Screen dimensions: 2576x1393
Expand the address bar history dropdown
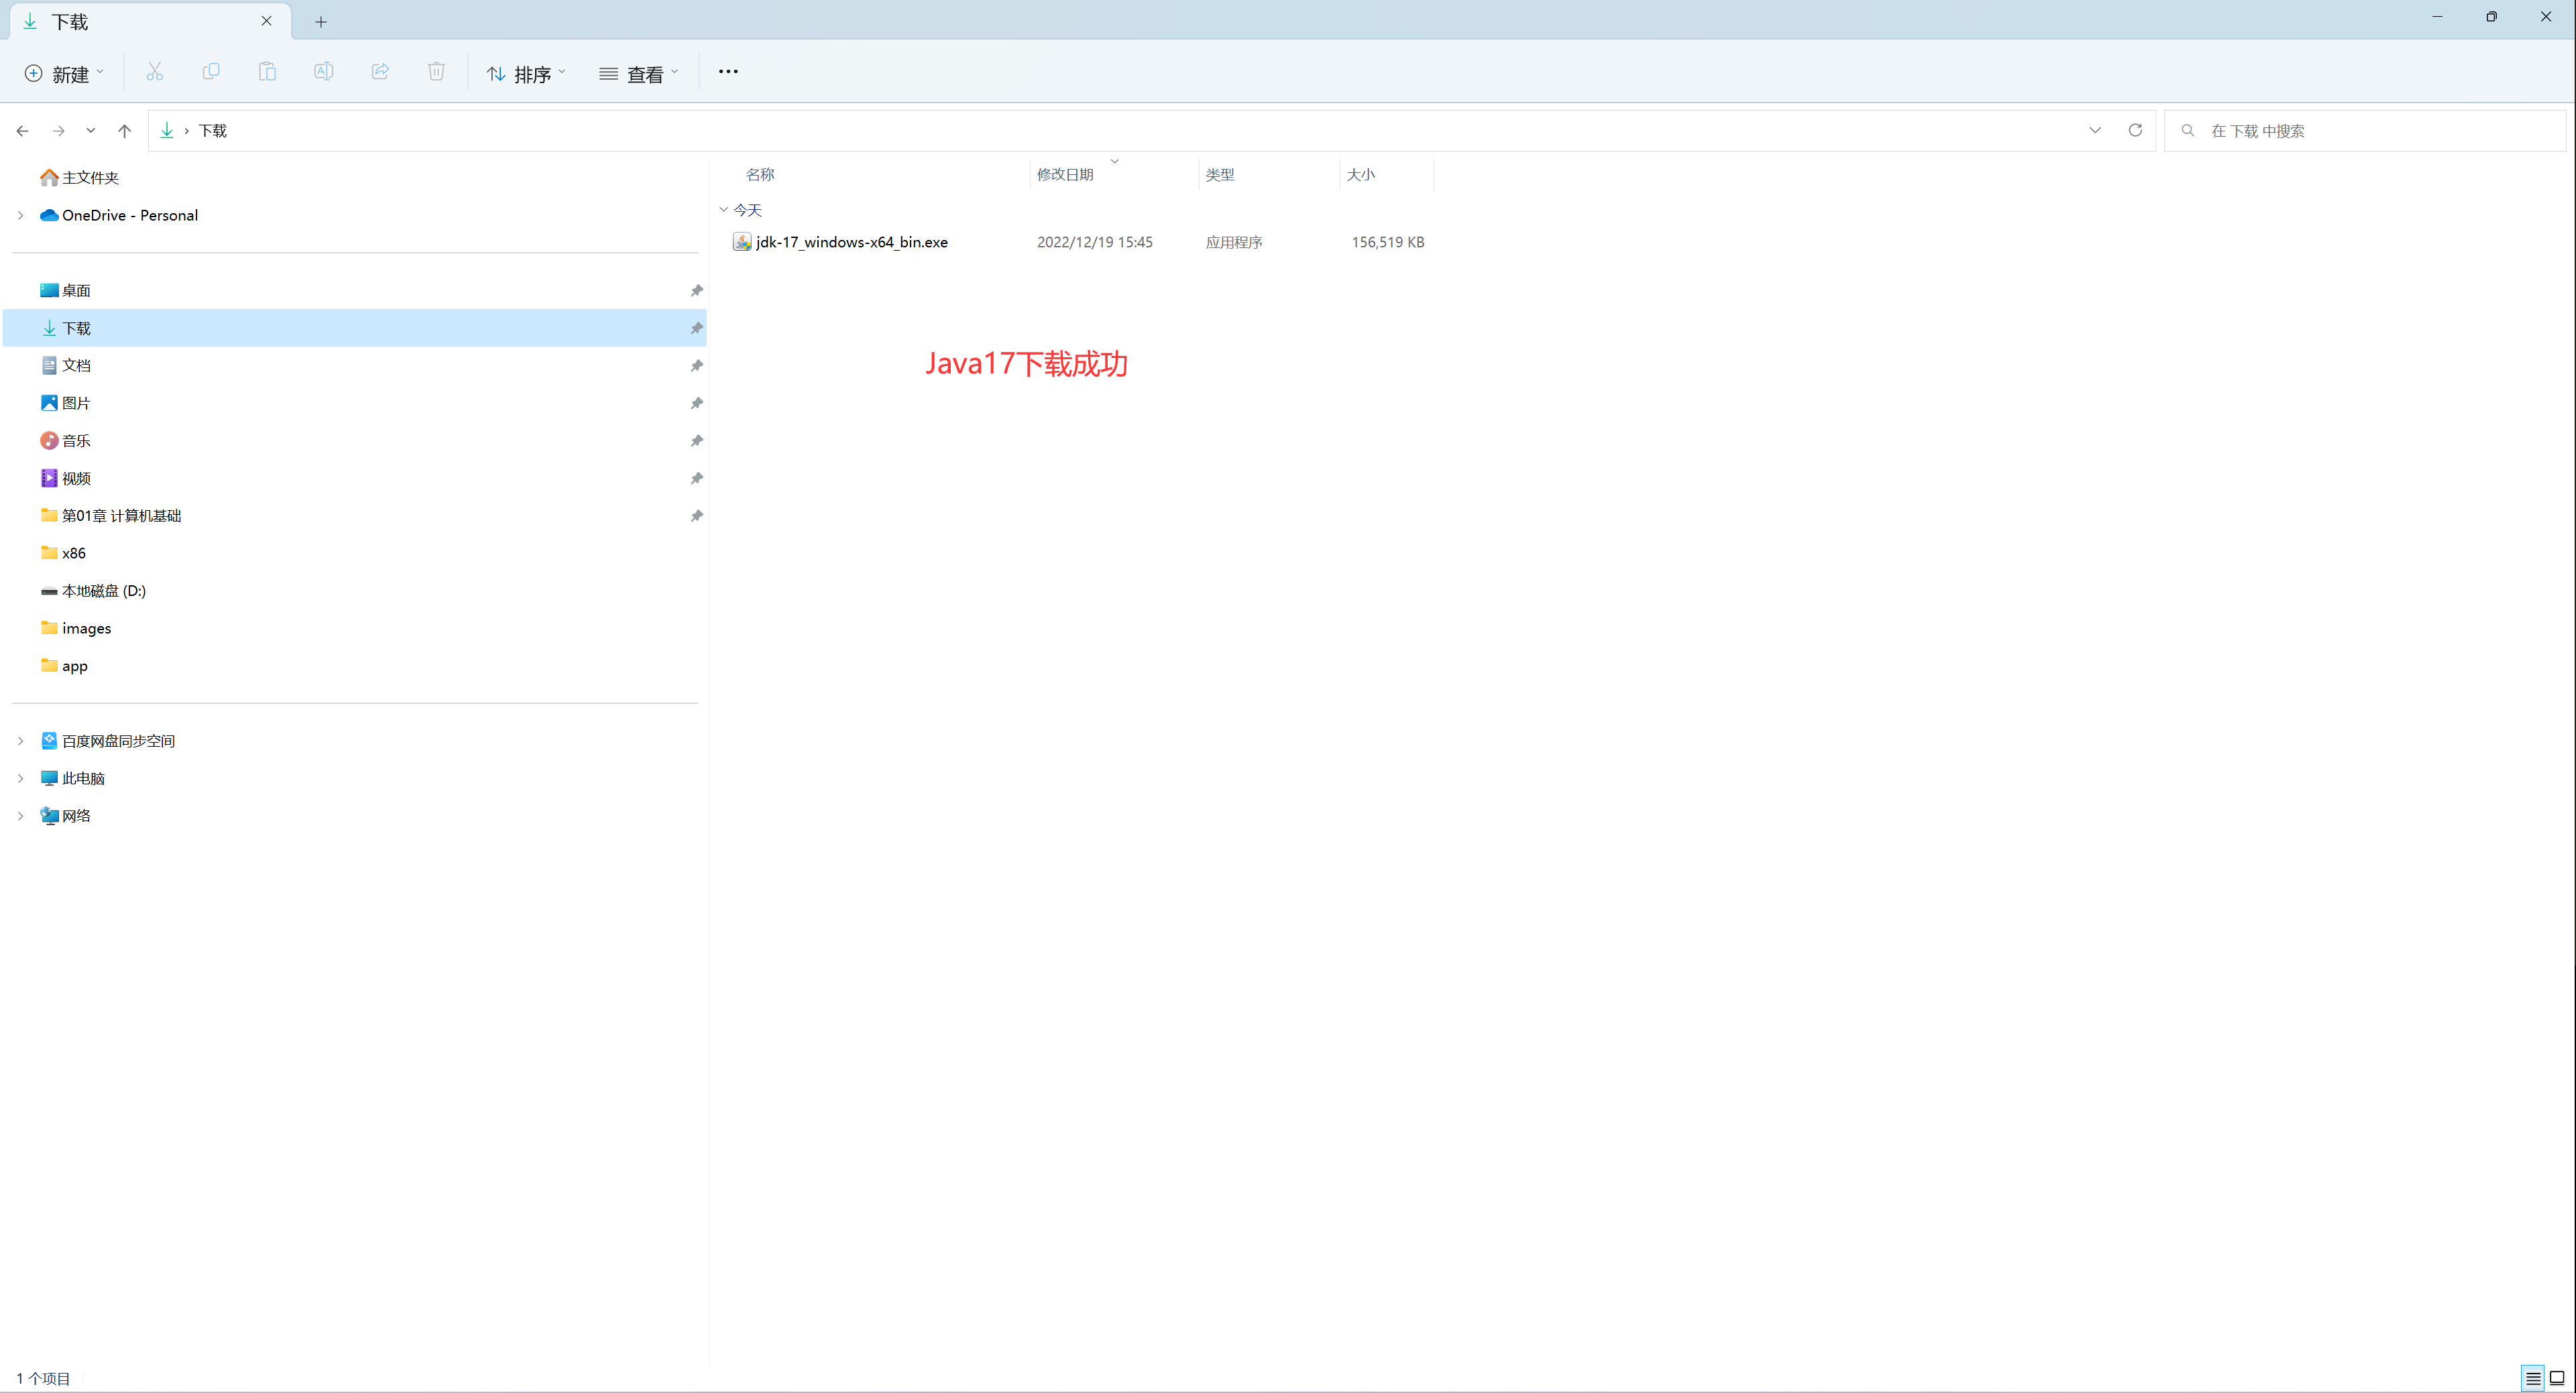(x=2095, y=130)
